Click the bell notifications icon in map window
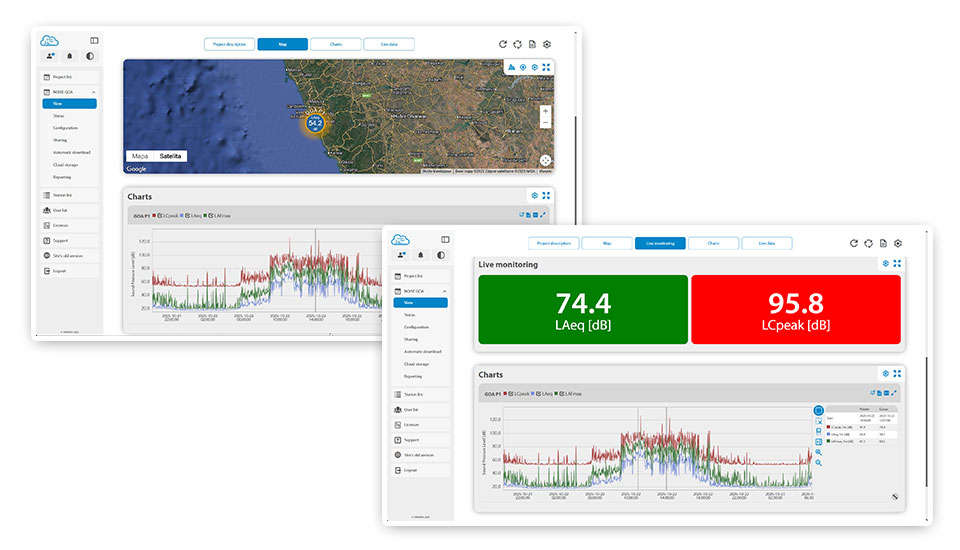Screen dimensions: 960x550 pyautogui.click(x=70, y=56)
